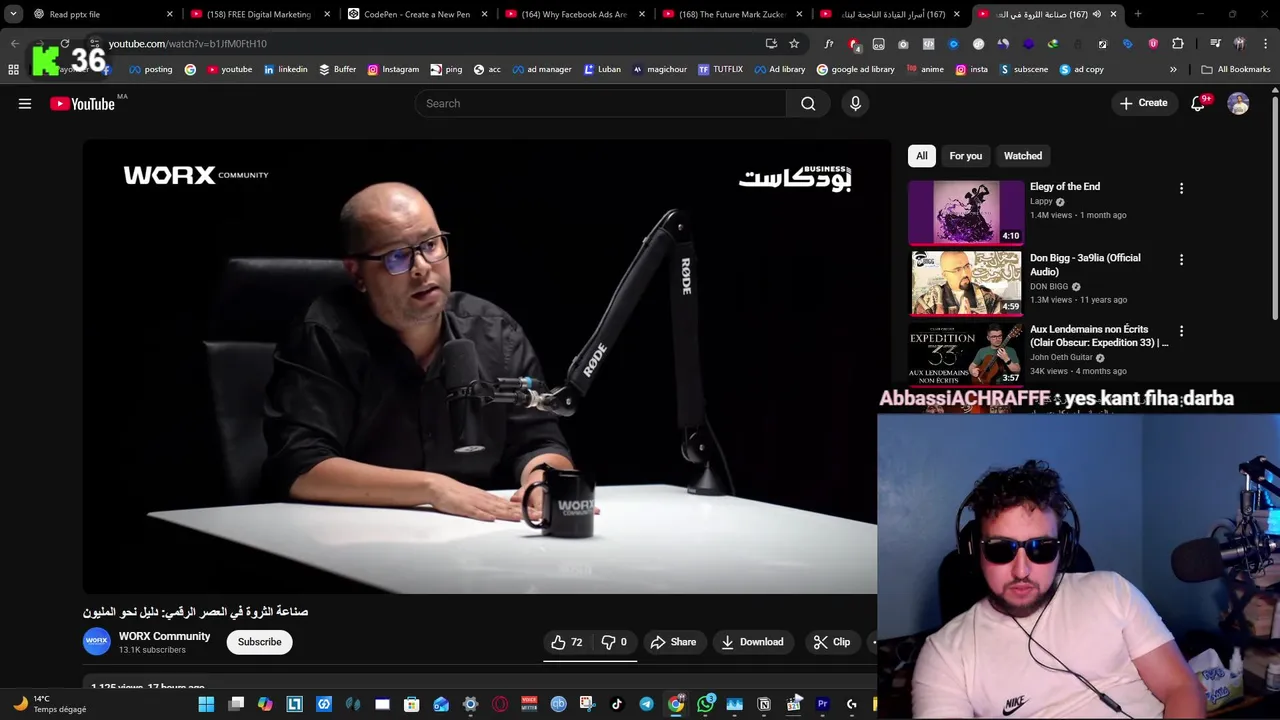Screen dimensions: 1280x720
Task: Open Google Chrome from the taskbar
Action: pyautogui.click(x=676, y=705)
